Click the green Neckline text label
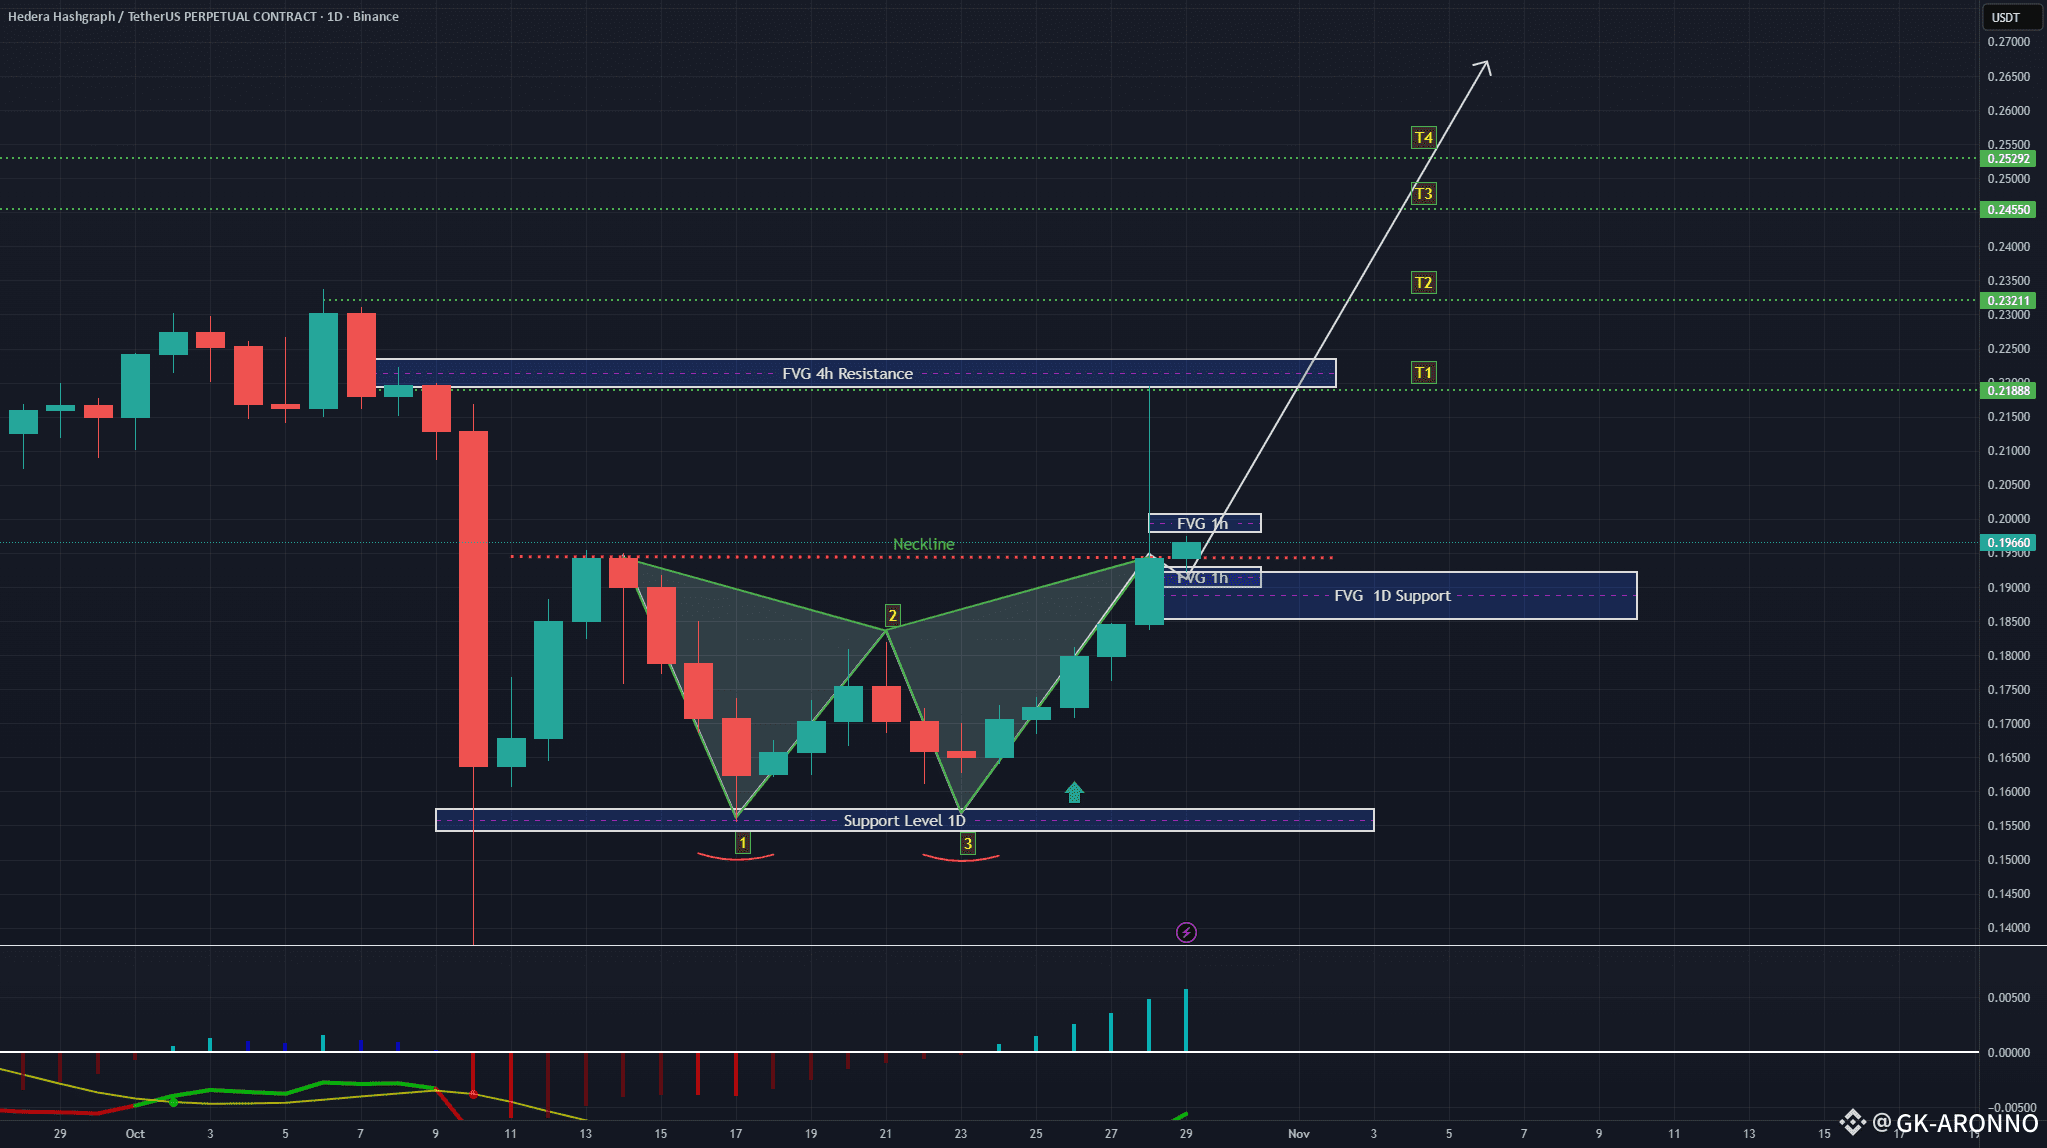This screenshot has width=2047, height=1148. pos(923,544)
